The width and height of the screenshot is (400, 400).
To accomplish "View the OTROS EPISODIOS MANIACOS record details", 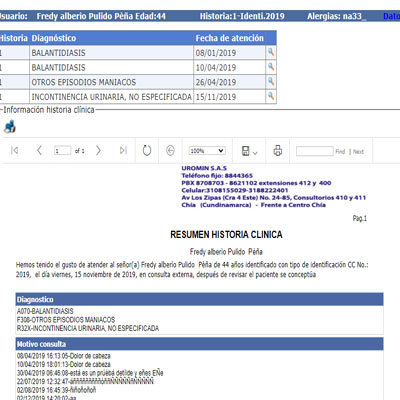I will [x=271, y=81].
